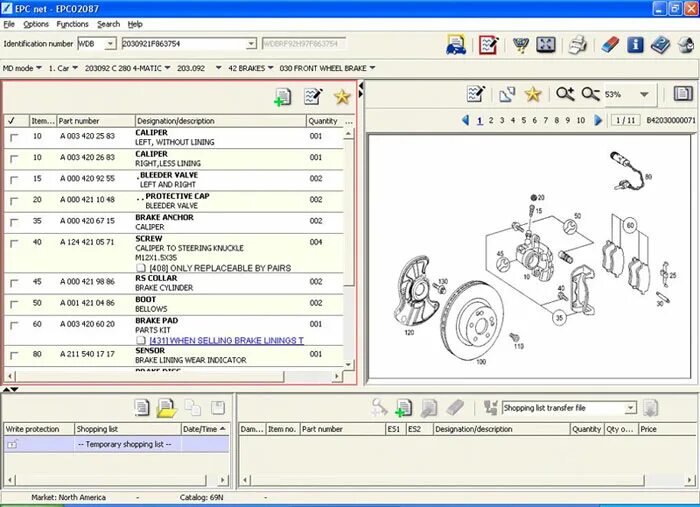Click the shopping list transfer tree icon
Viewport: 700px width, 507px height.
(x=491, y=407)
